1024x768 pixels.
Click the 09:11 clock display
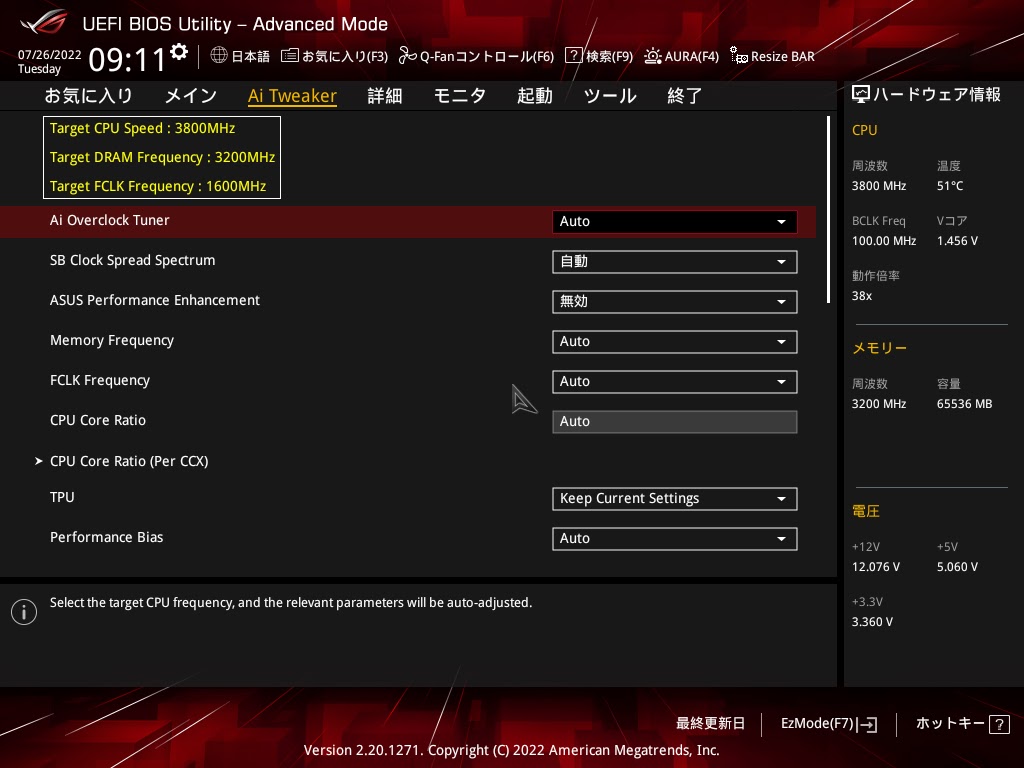coord(127,60)
